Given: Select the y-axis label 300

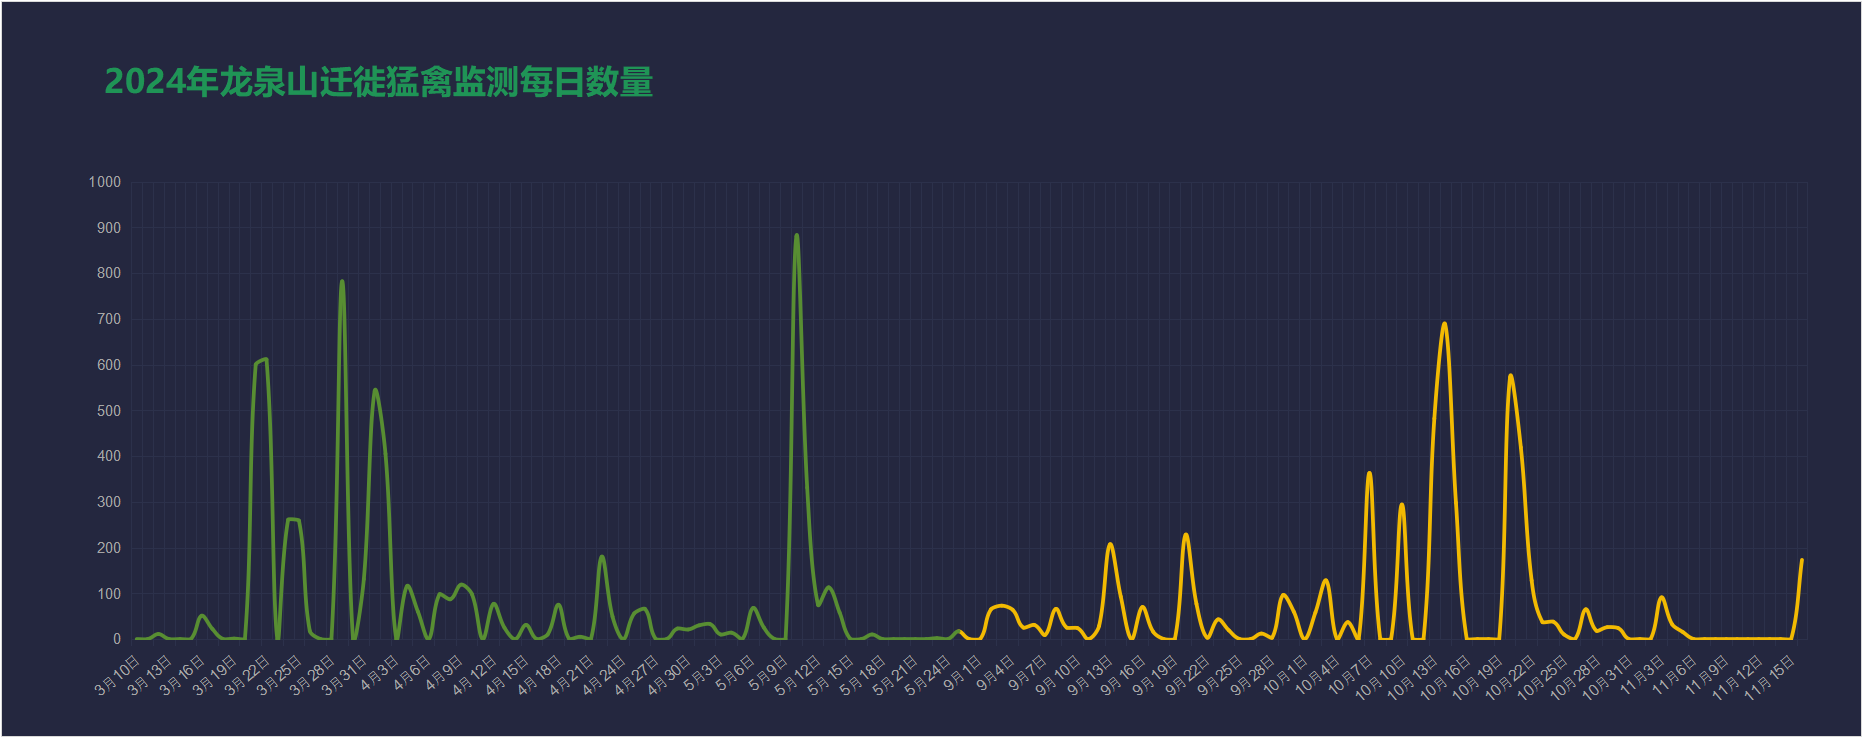Looking at the screenshot, I should click(109, 502).
